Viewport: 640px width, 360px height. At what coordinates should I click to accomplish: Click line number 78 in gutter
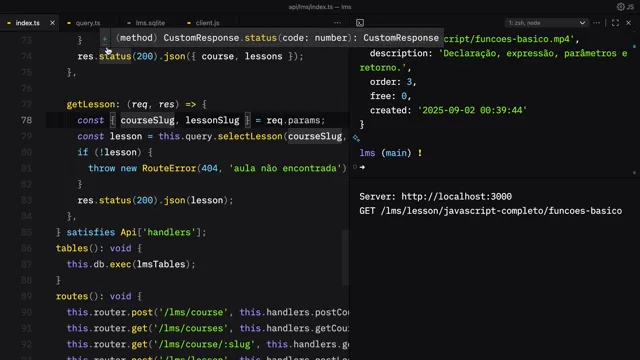[x=26, y=120]
